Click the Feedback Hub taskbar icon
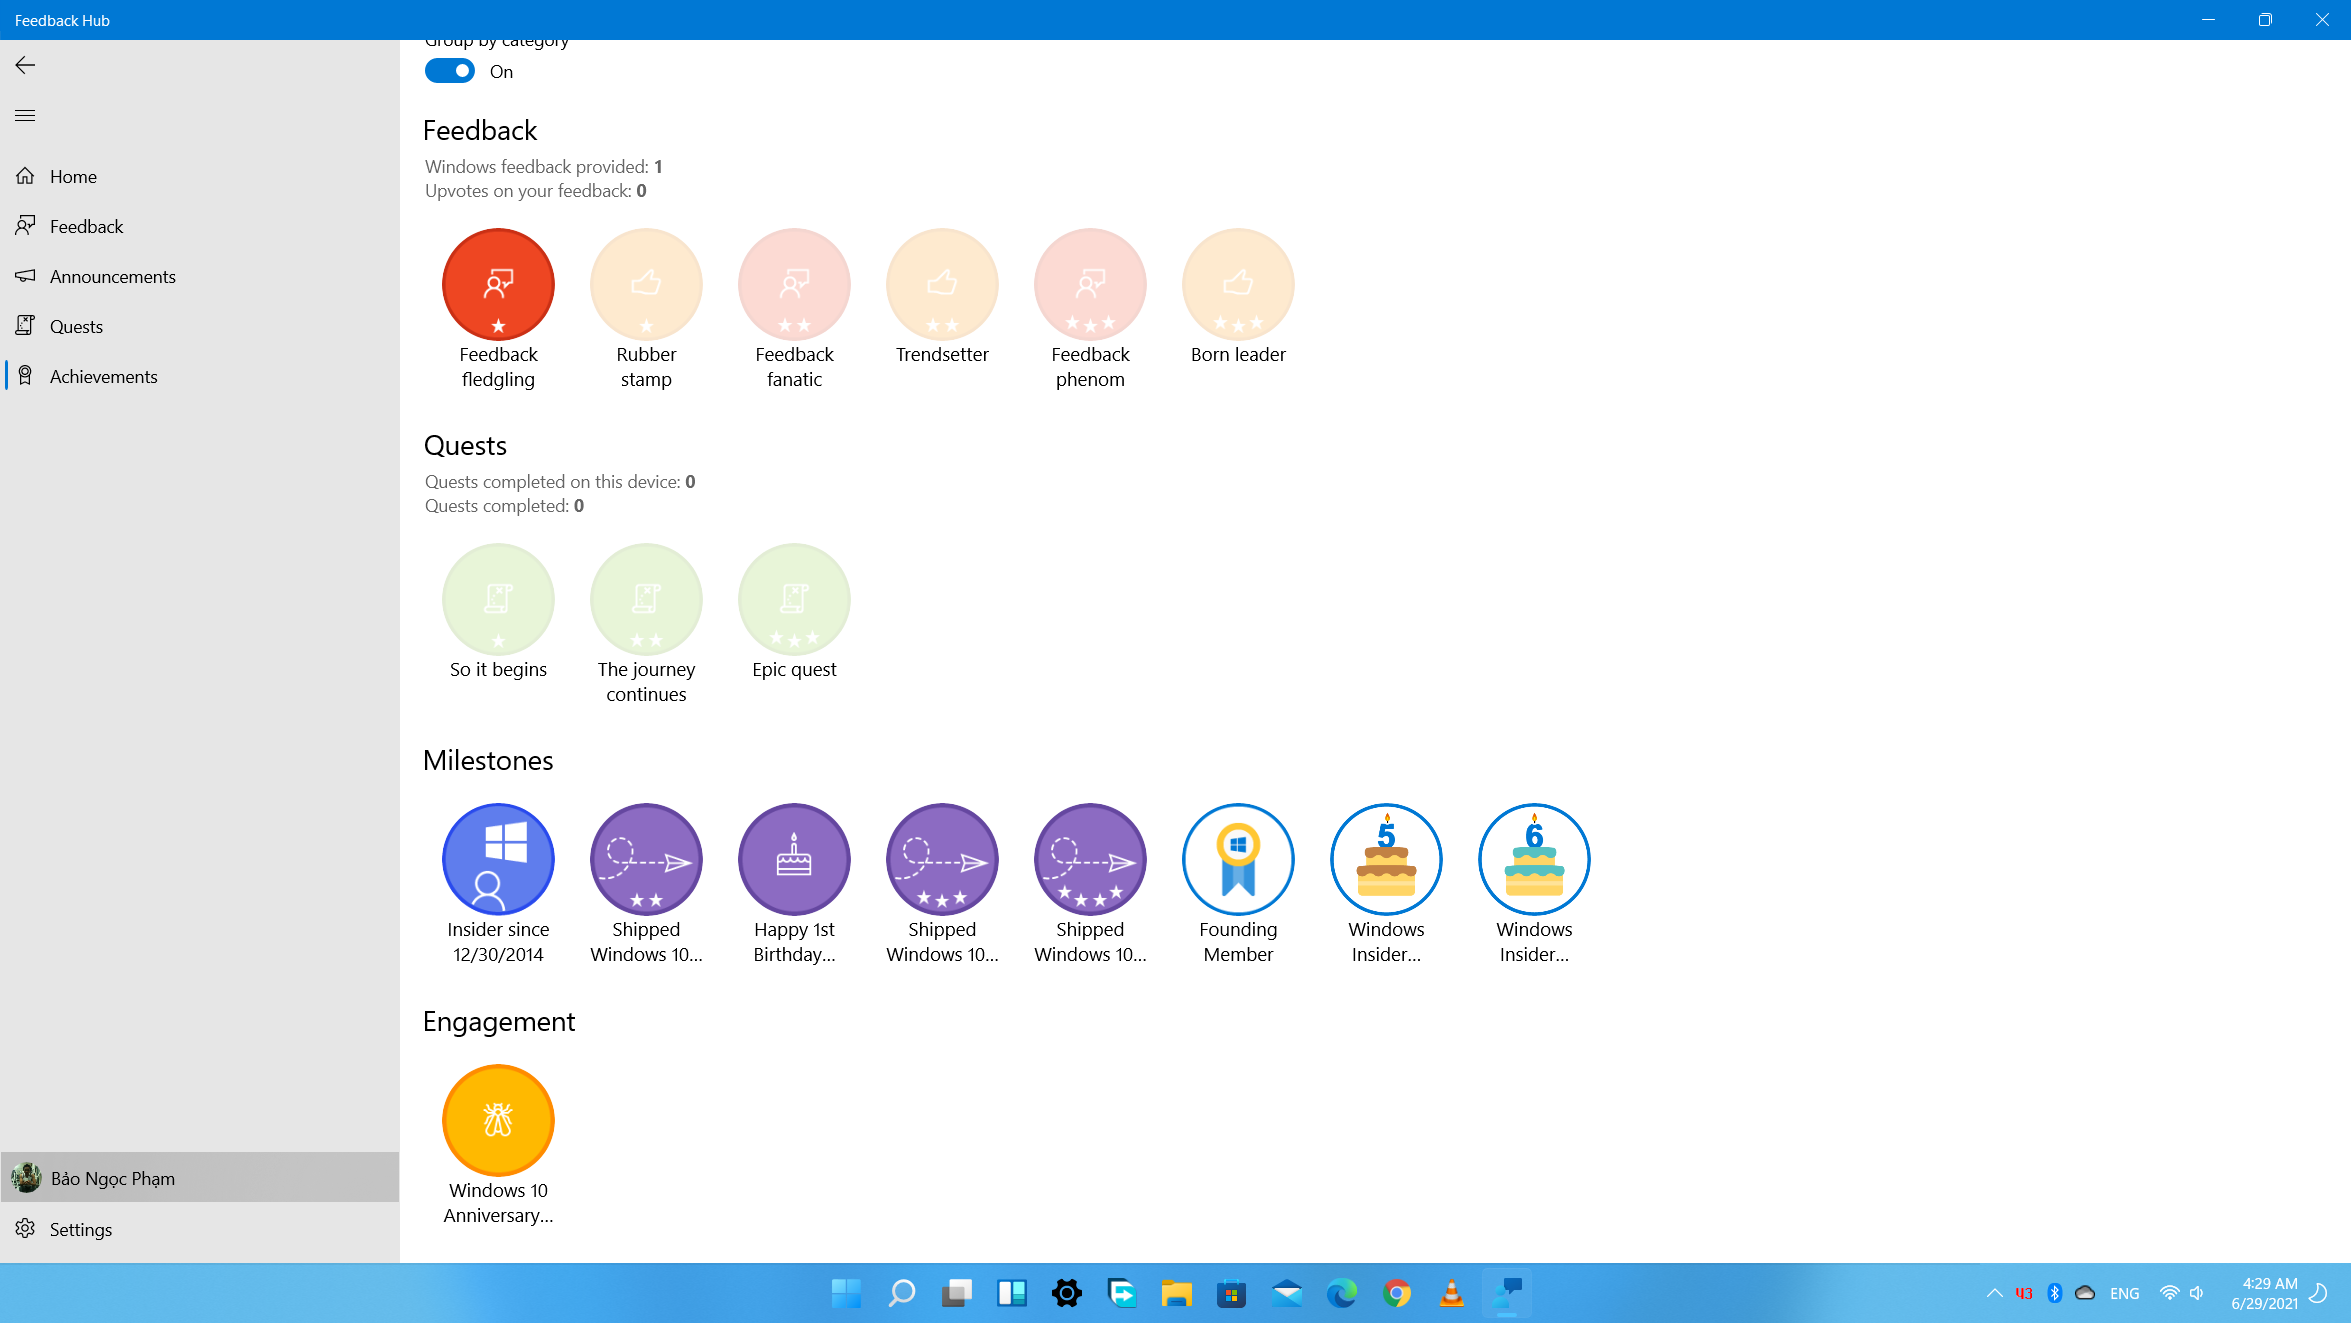 1506,1293
